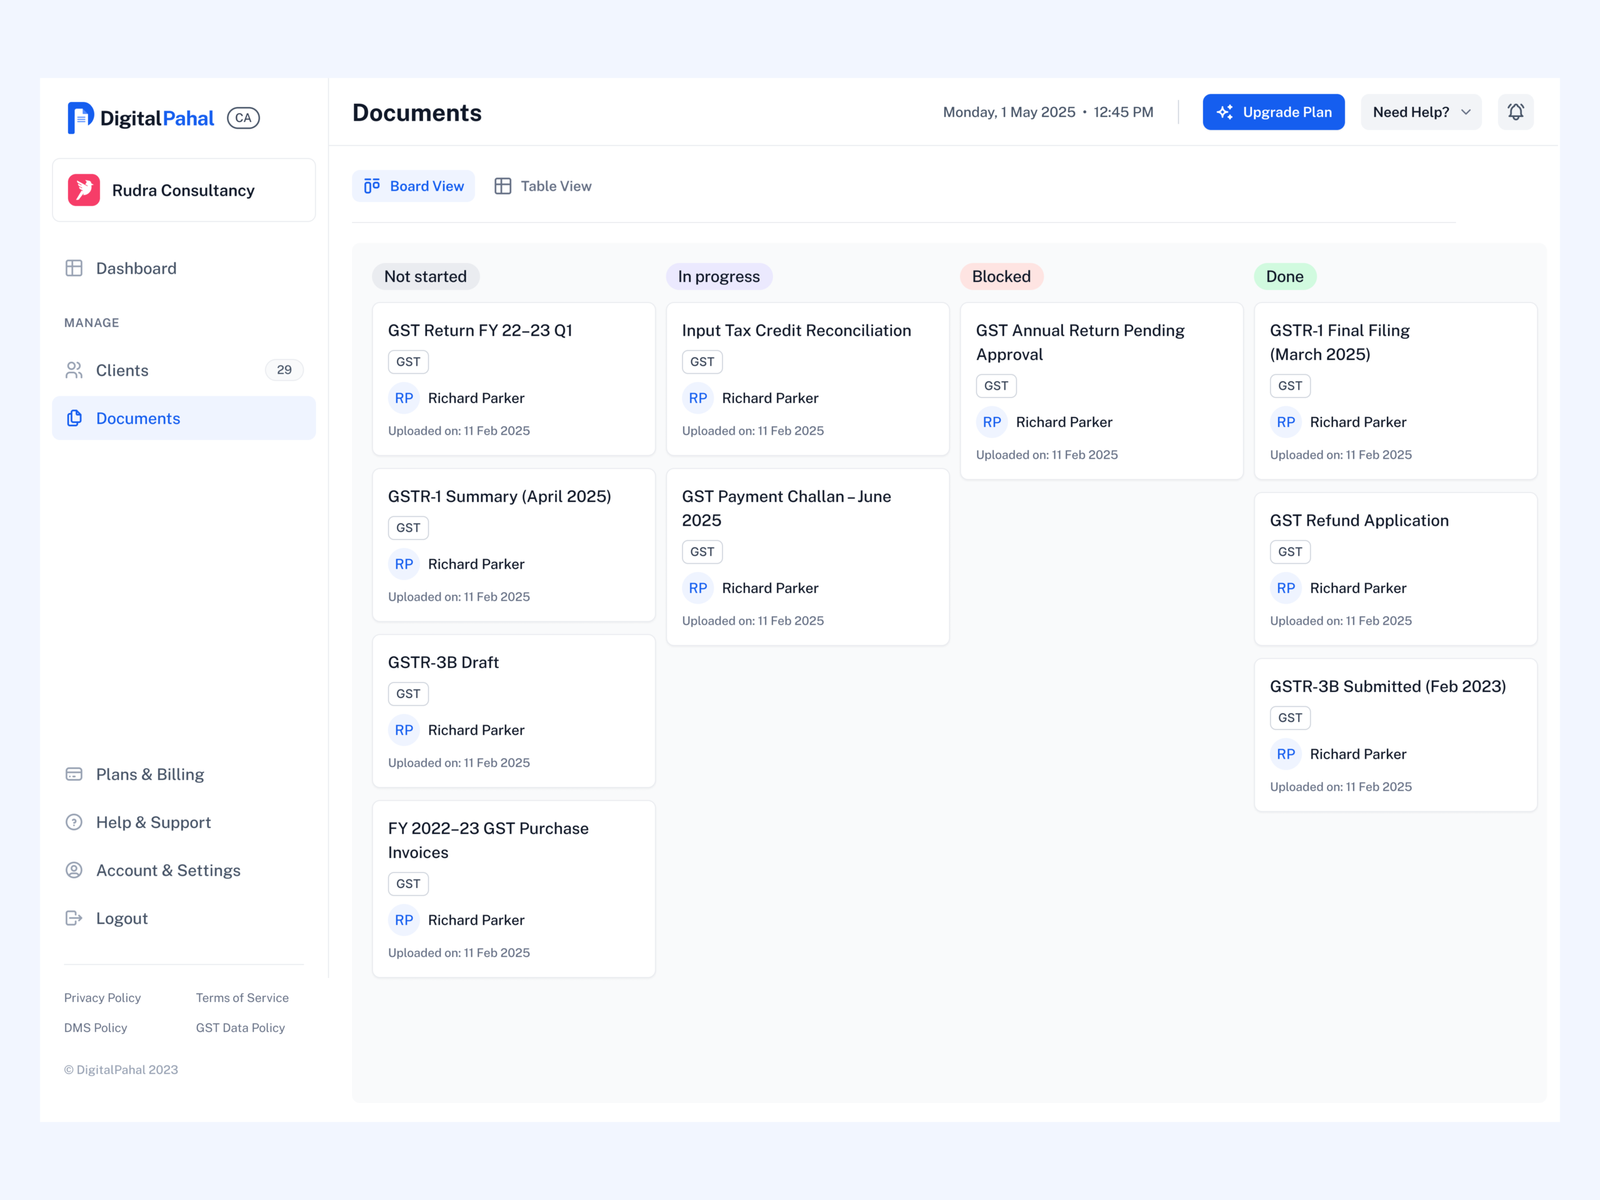
Task: Open Input Tax Credit Reconciliation card
Action: pos(807,378)
